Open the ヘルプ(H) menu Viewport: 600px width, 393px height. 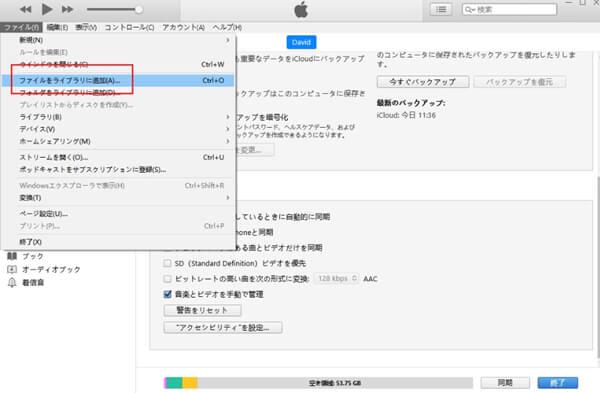(x=227, y=27)
